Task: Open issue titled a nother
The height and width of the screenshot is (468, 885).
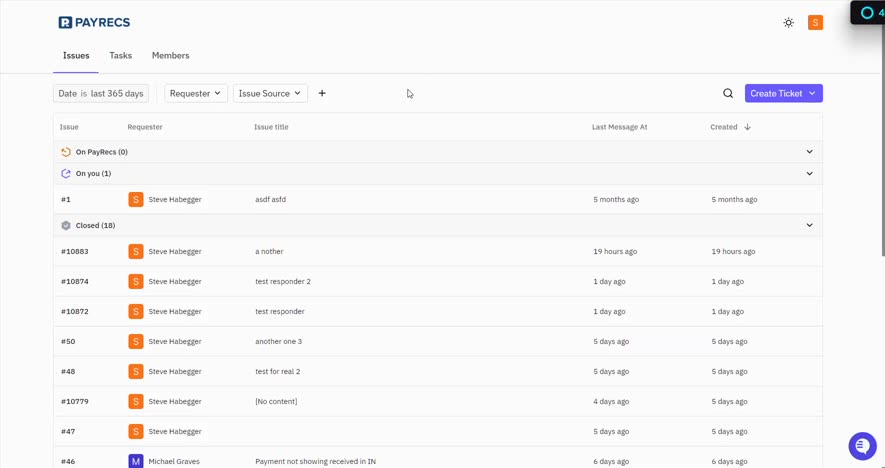Action: click(x=269, y=251)
